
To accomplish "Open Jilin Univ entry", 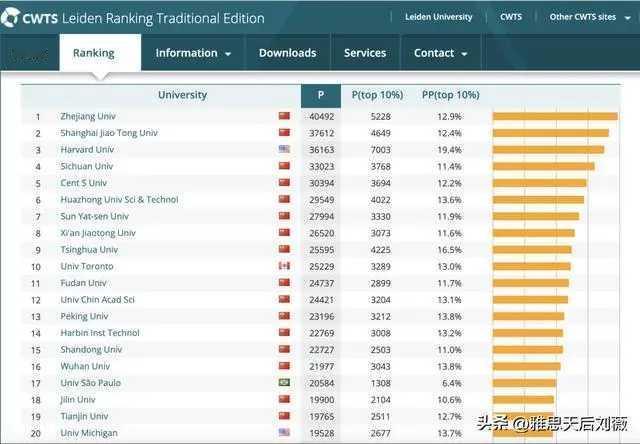I will click(78, 400).
